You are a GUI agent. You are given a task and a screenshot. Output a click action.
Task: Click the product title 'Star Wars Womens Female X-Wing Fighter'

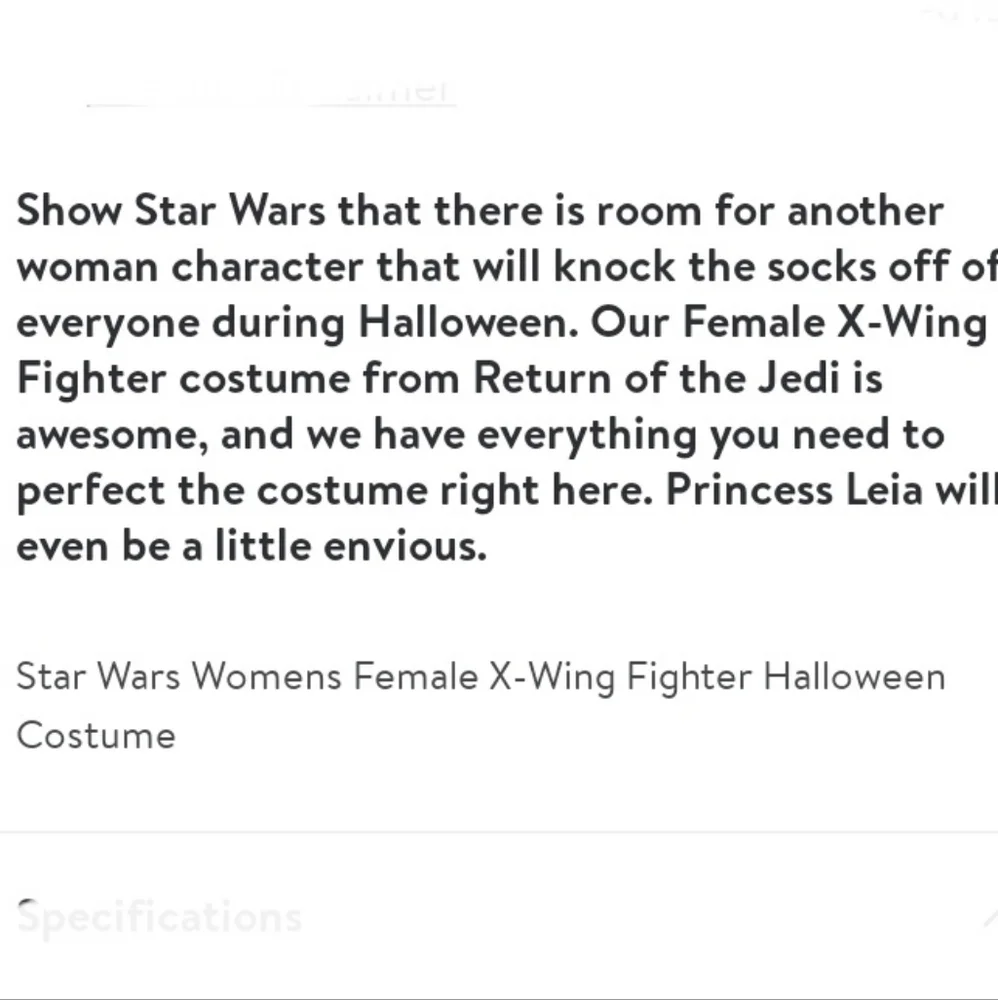pos(480,676)
